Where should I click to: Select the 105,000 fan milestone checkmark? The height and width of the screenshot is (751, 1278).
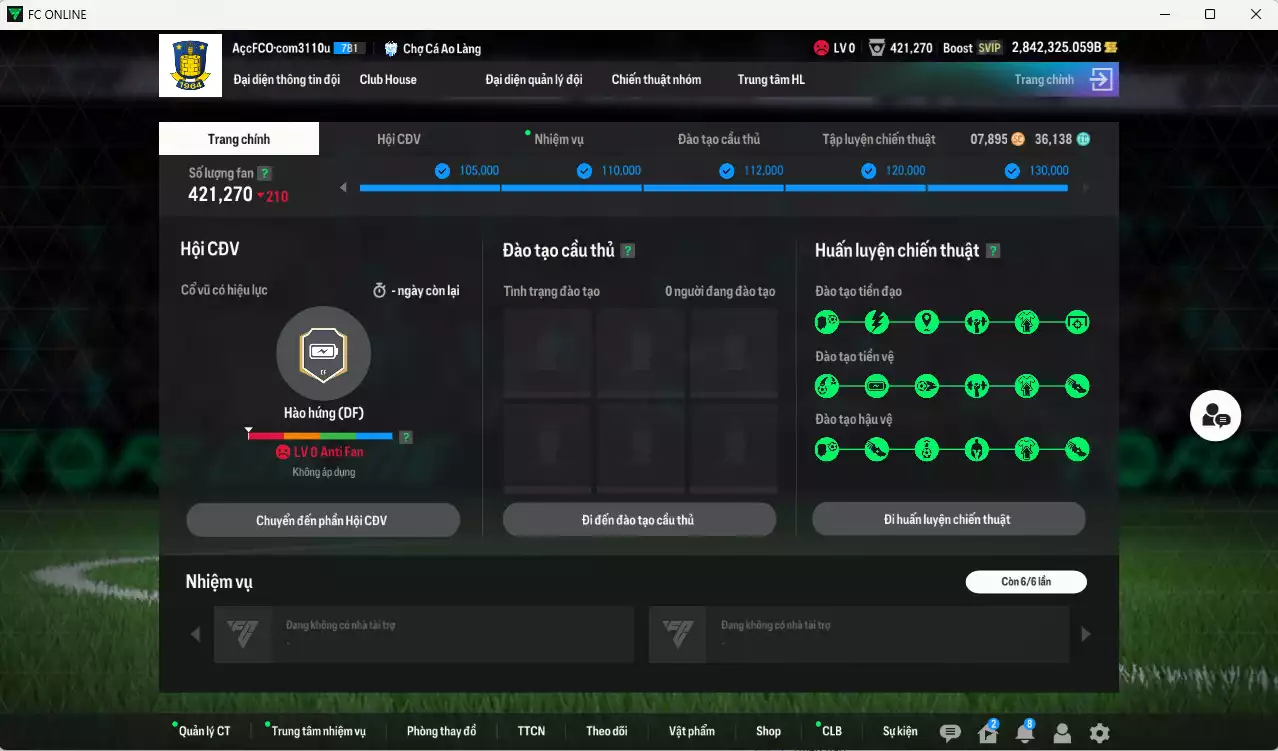[442, 171]
